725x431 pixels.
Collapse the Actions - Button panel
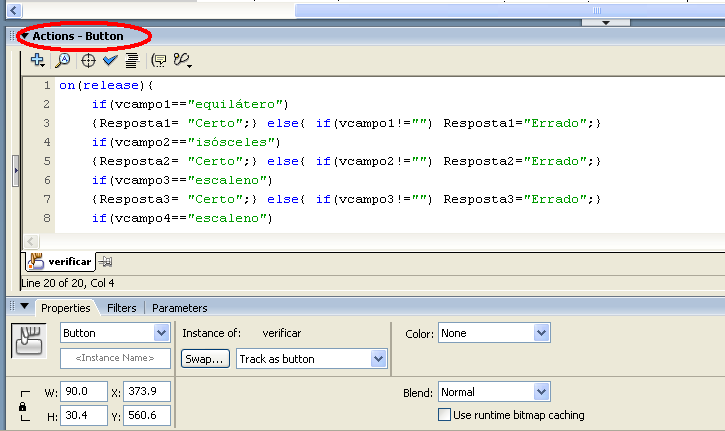click(25, 36)
